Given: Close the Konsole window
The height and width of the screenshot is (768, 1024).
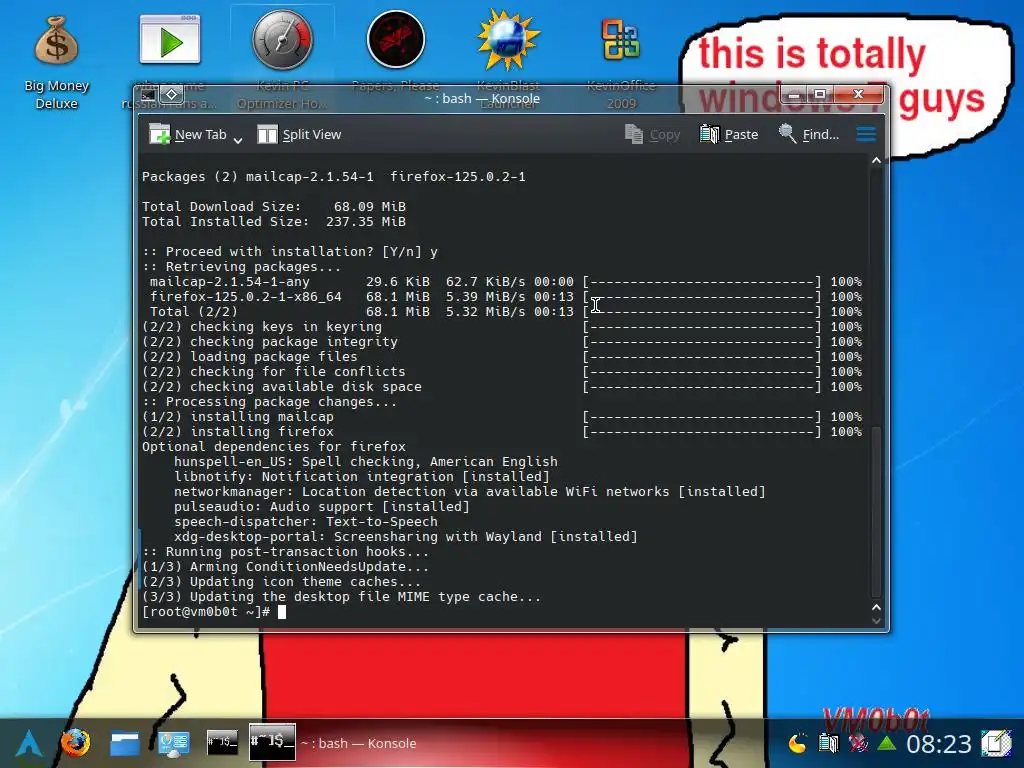Looking at the screenshot, I should pyautogui.click(x=858, y=95).
